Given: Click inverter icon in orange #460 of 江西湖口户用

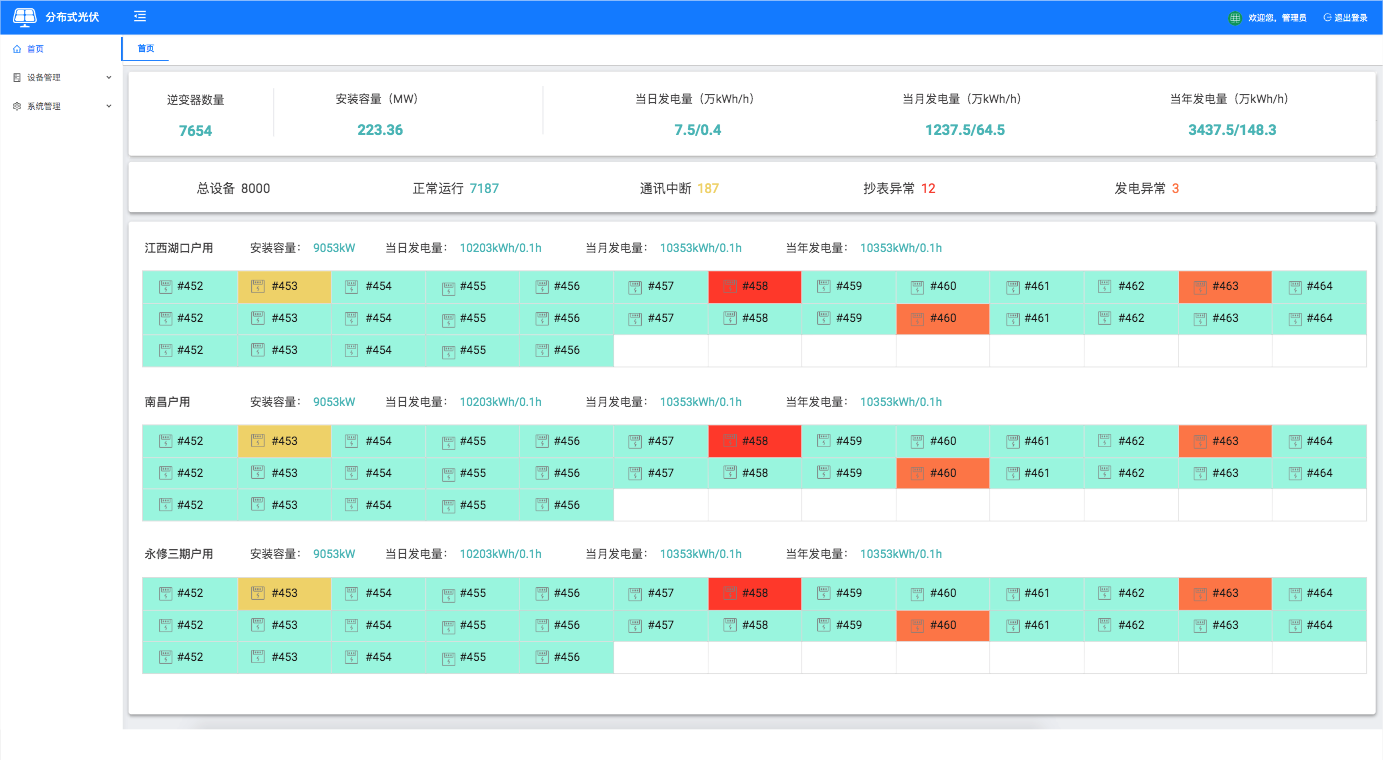Looking at the screenshot, I should (917, 319).
